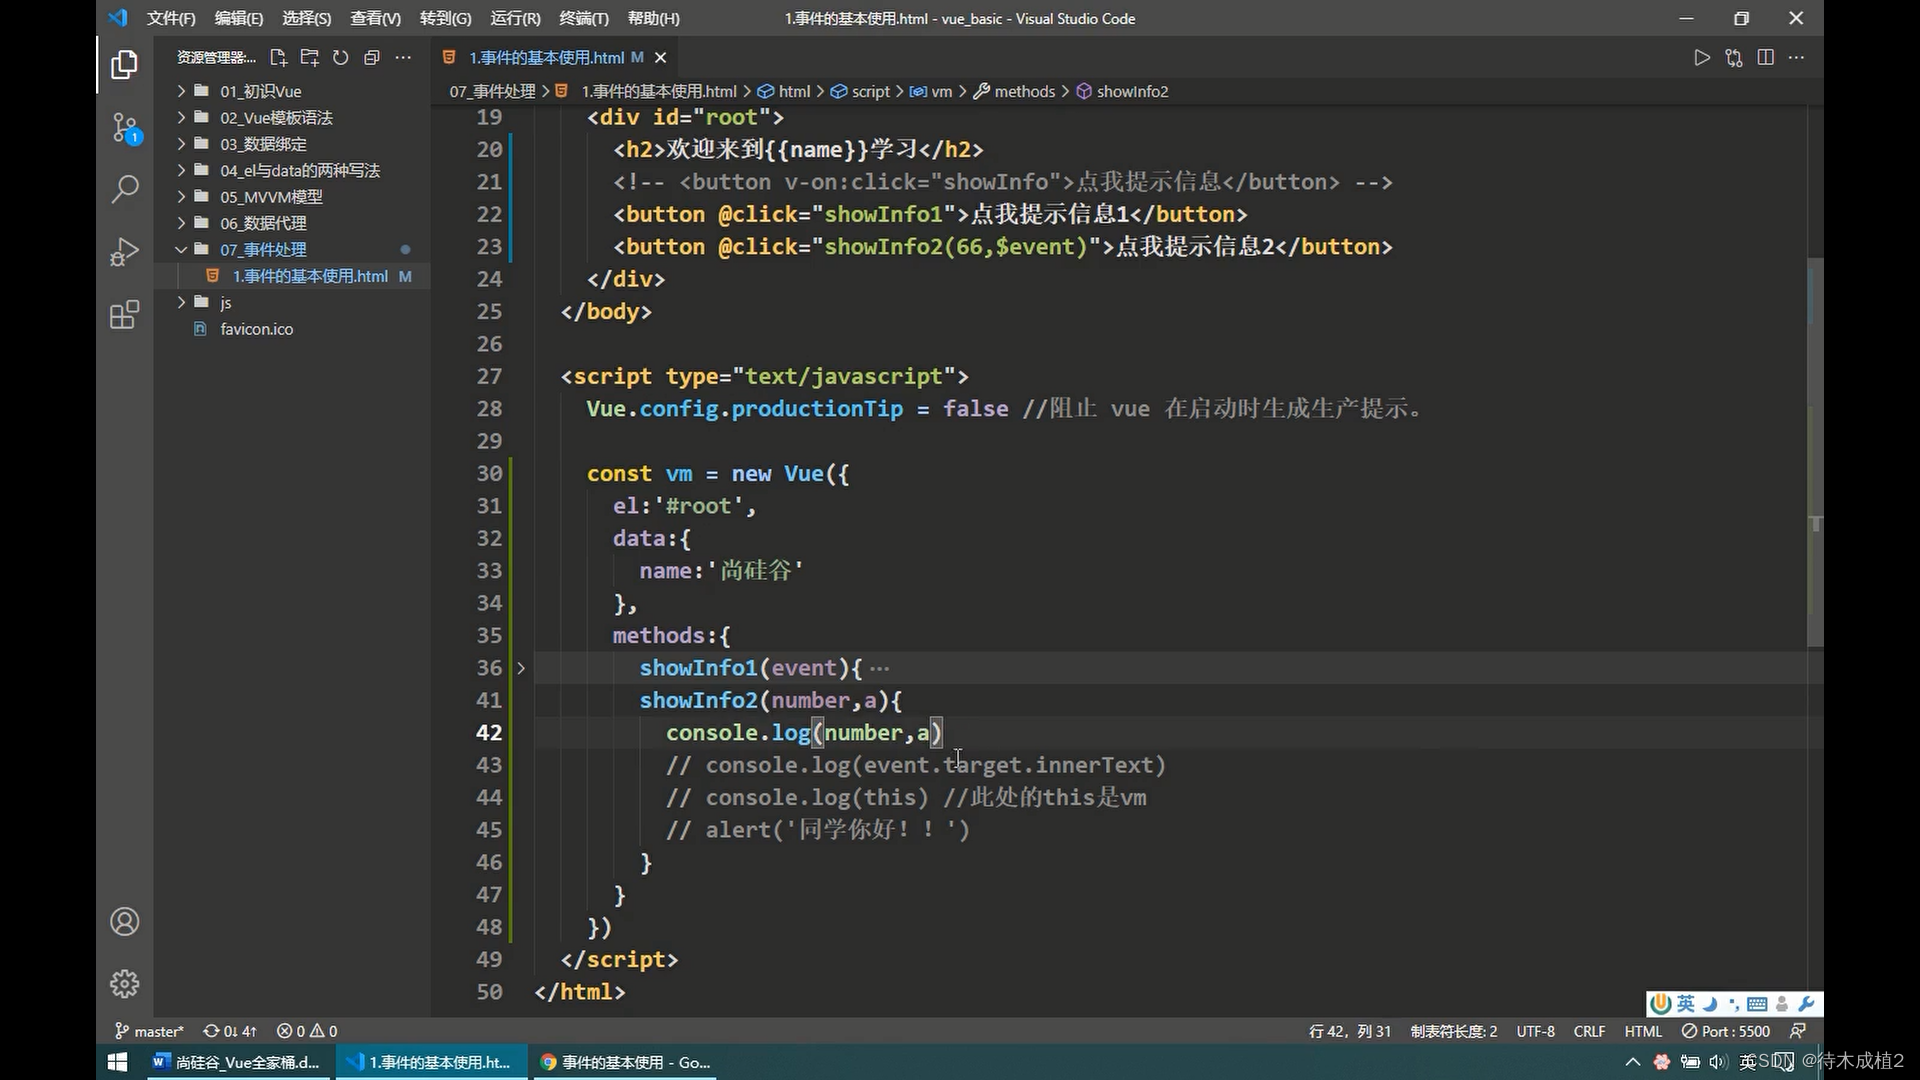Close the 1.事件的基本使用.html editor tab
Image resolution: width=1920 pixels, height=1080 pixels.
click(x=660, y=58)
